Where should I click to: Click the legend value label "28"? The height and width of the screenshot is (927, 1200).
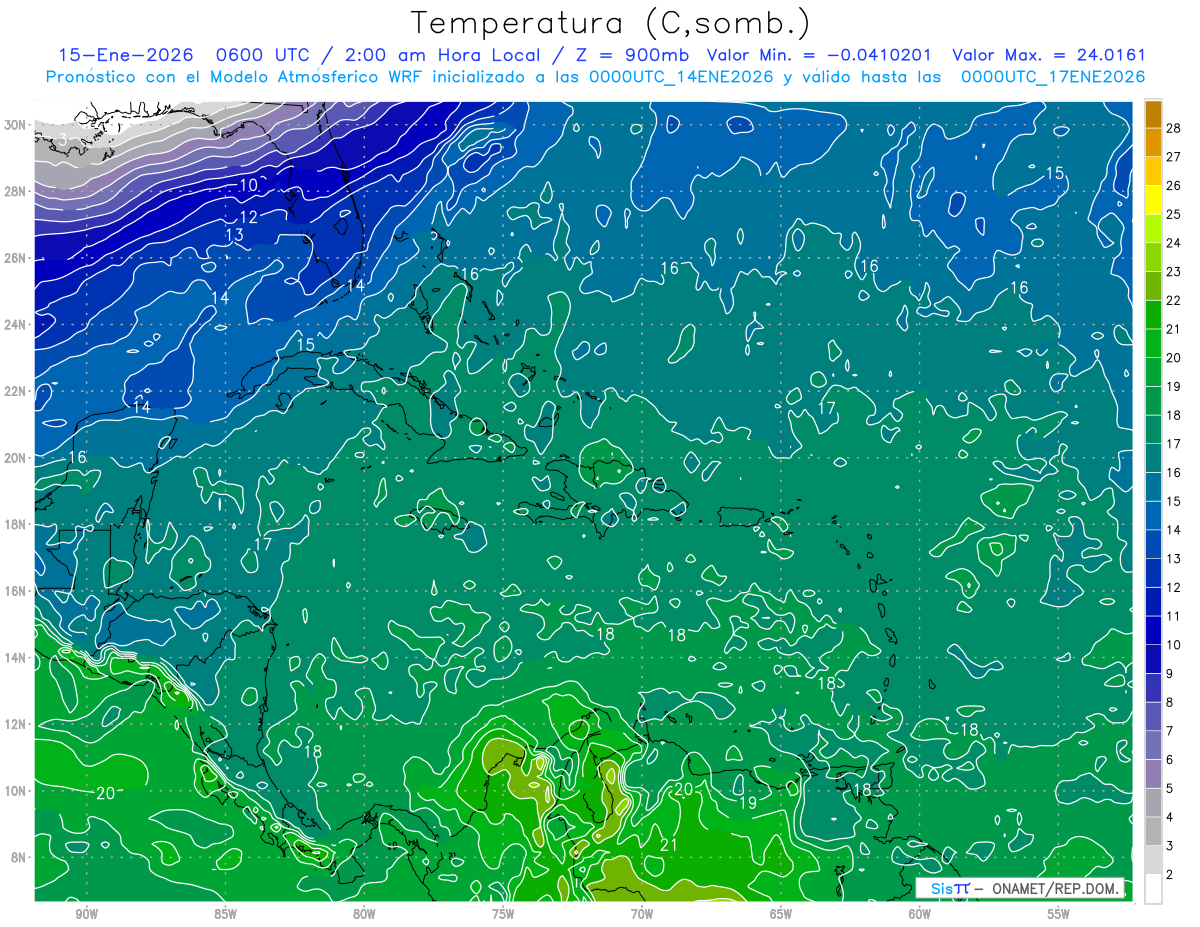(x=1174, y=127)
